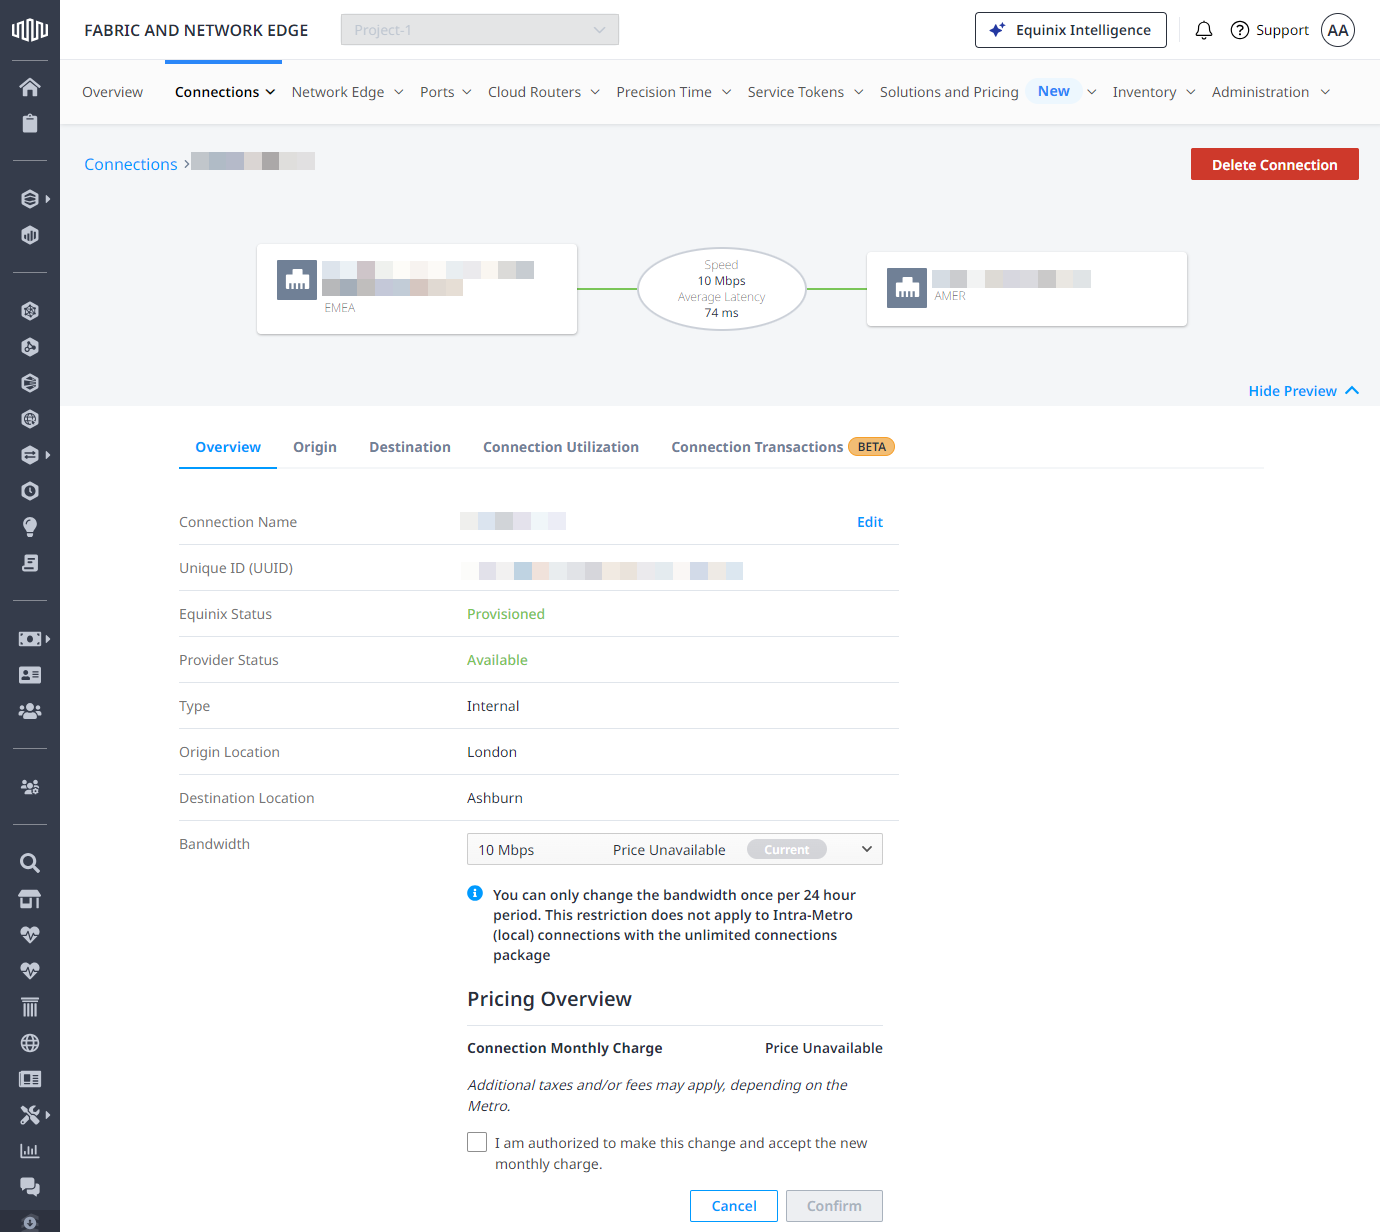Image resolution: width=1380 pixels, height=1232 pixels.
Task: Click Edit next to Connection Name
Action: pos(870,522)
